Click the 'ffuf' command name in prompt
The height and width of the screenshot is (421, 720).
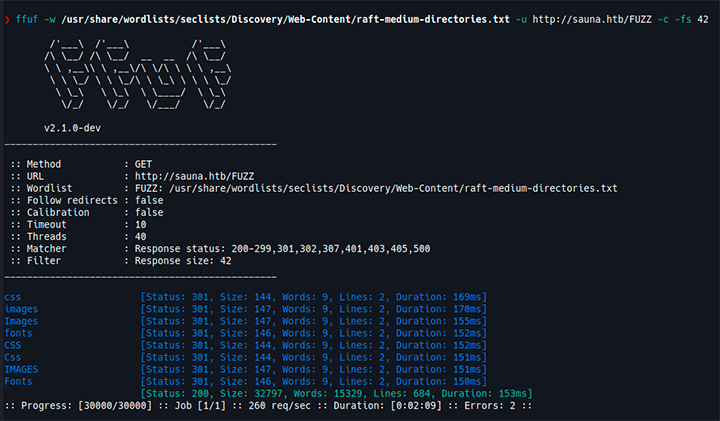pos(27,19)
